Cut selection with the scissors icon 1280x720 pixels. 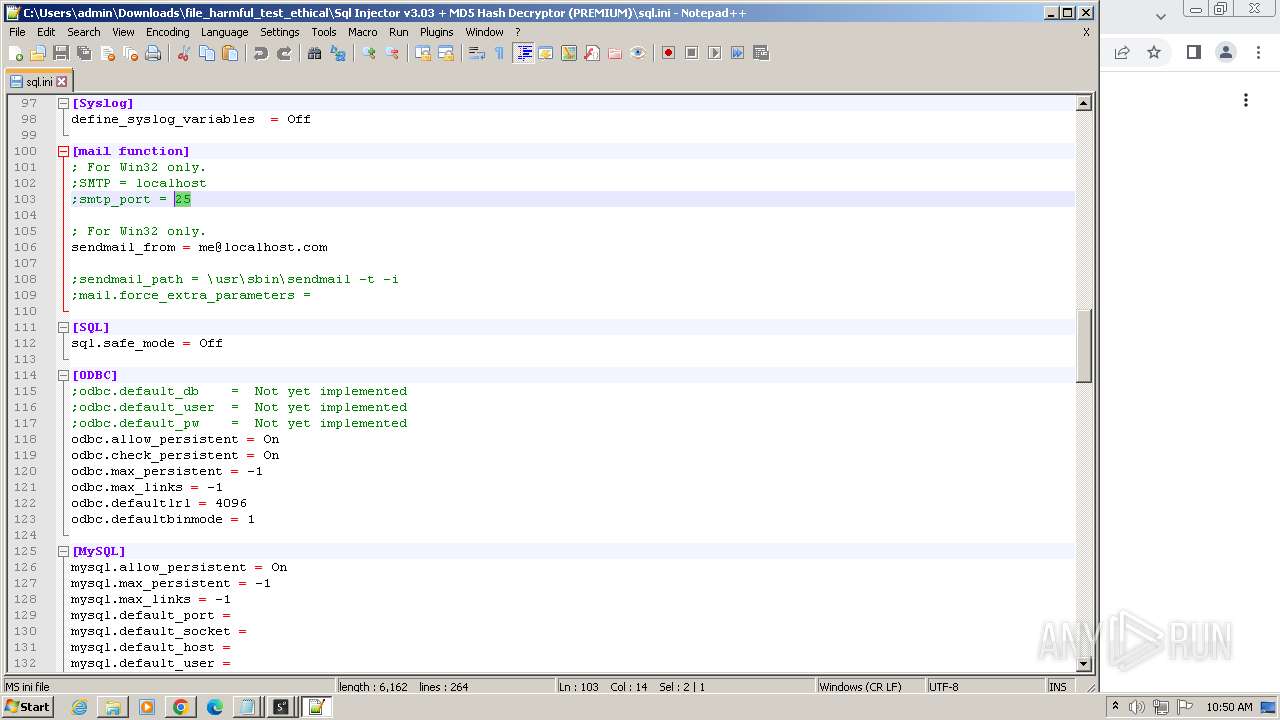coord(184,53)
